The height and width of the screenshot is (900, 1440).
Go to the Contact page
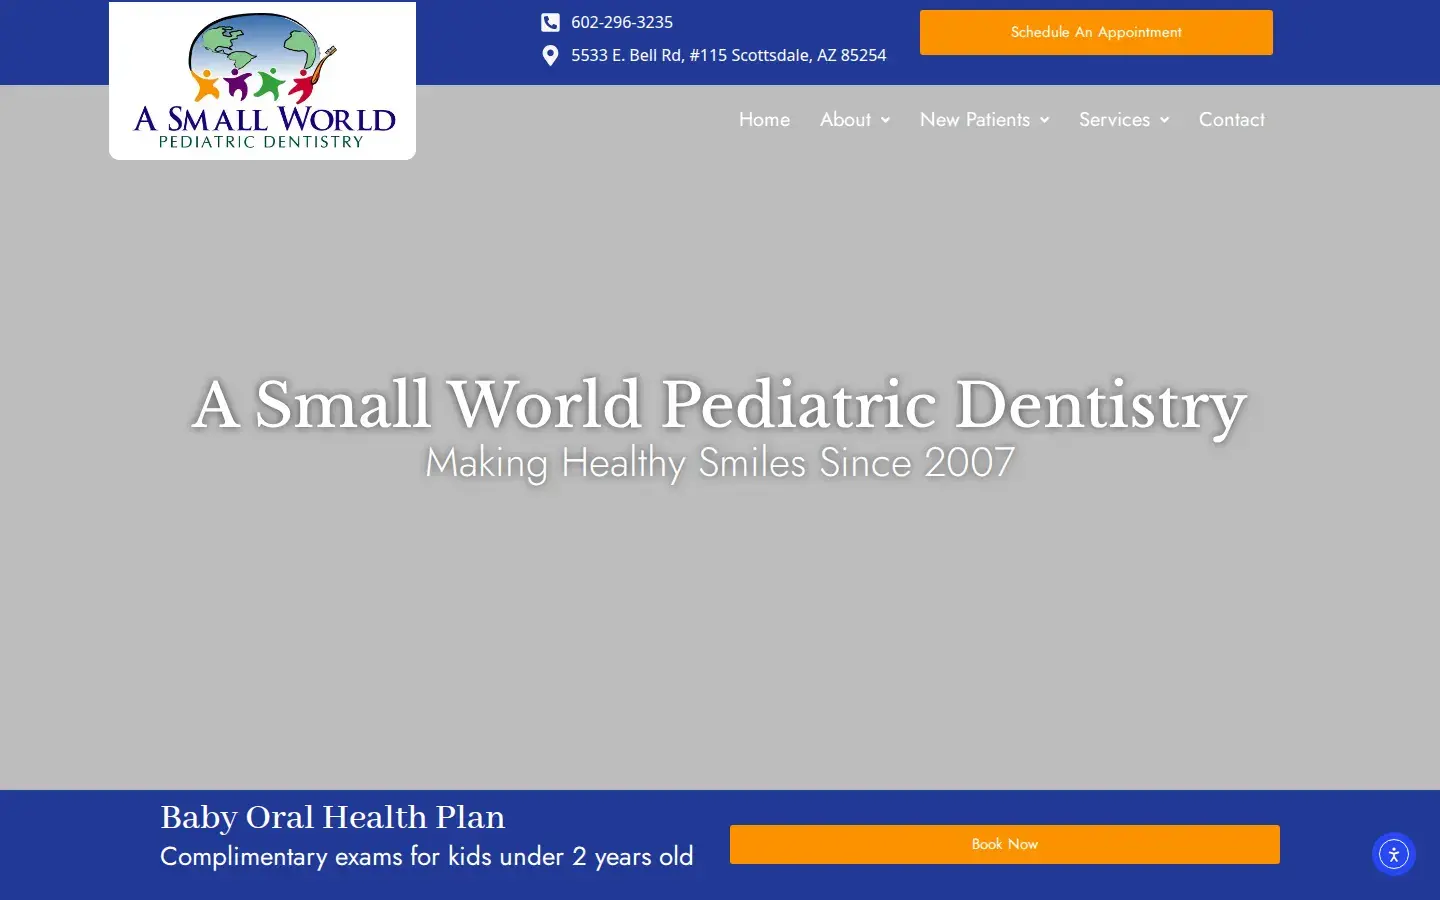coord(1232,119)
